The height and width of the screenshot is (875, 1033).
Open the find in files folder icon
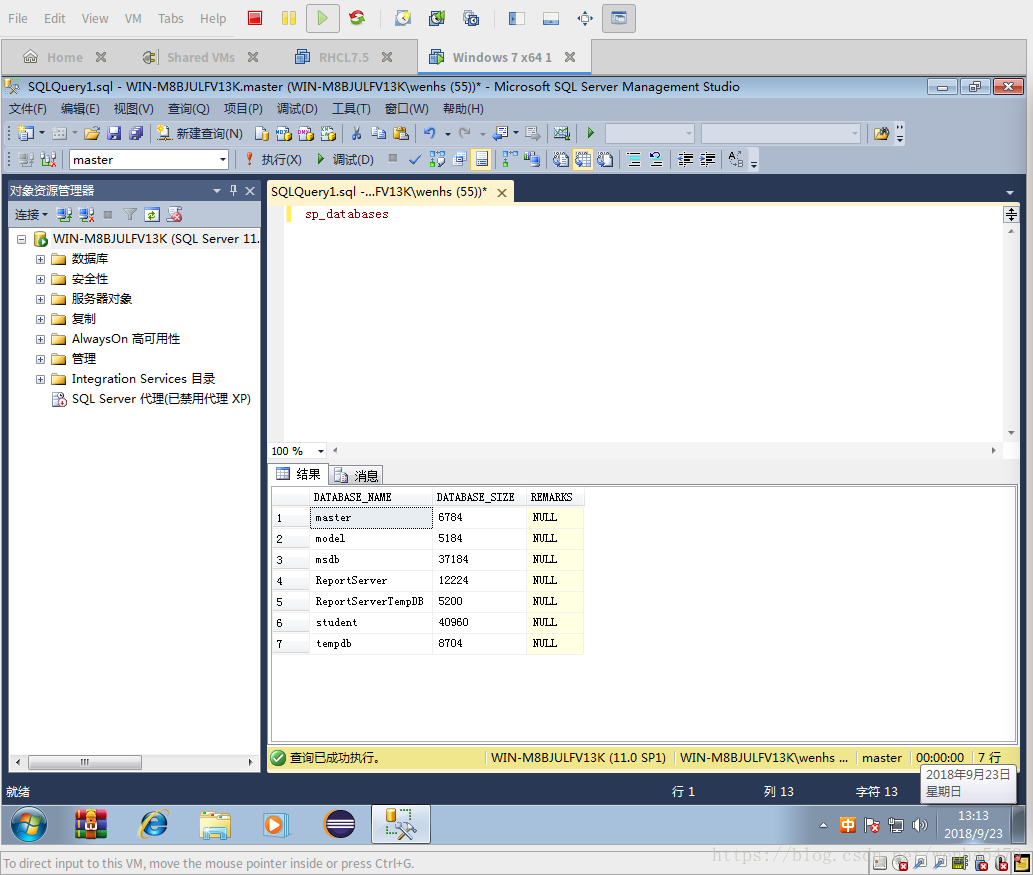tap(881, 134)
